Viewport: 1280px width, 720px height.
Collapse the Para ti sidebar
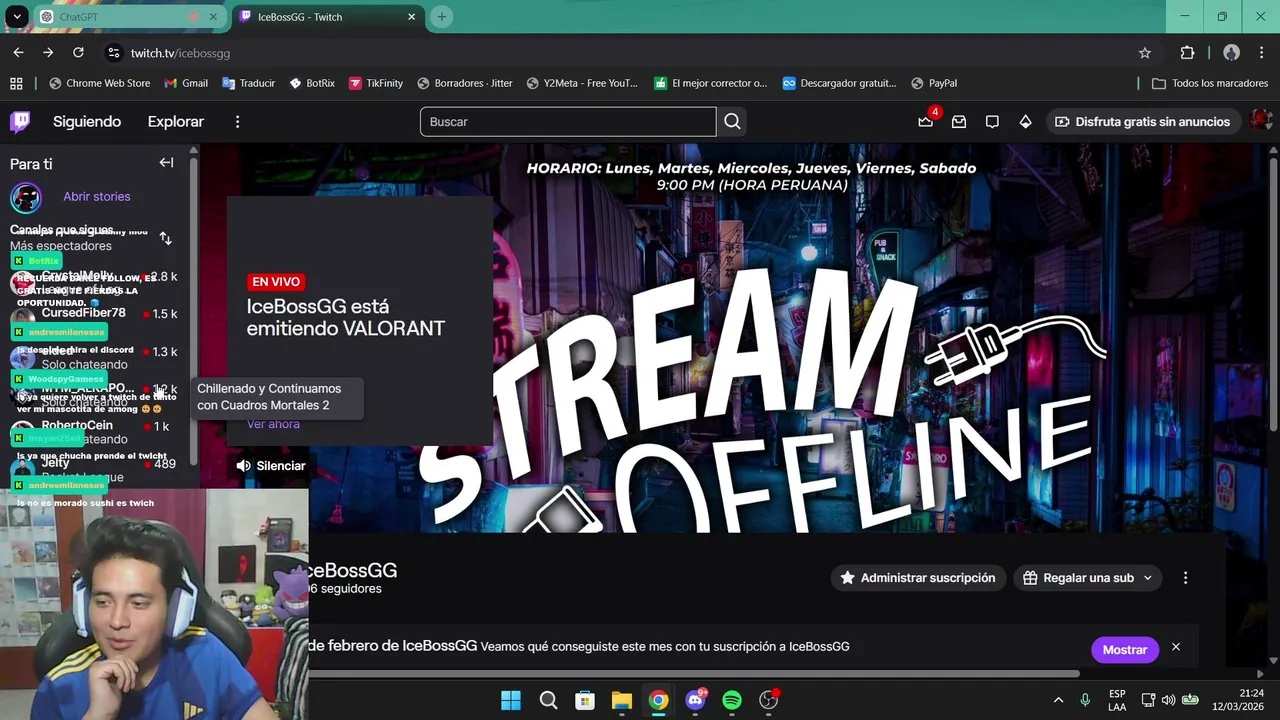point(166,163)
